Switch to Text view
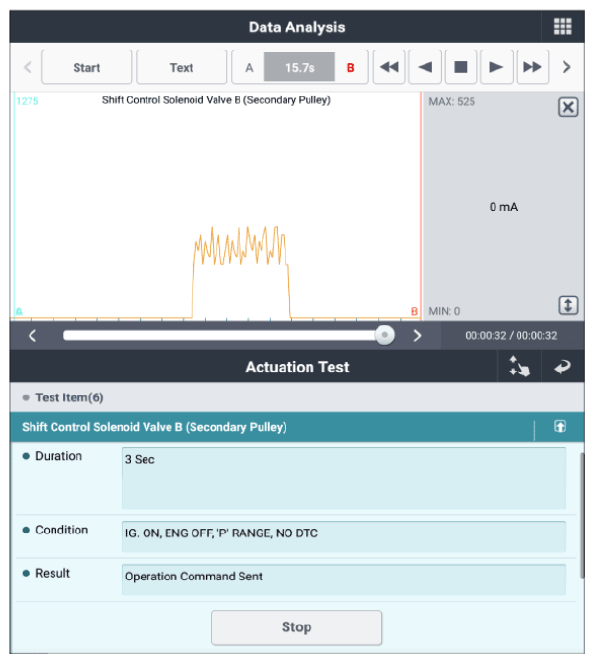This screenshot has height=663, width=594. (181, 67)
